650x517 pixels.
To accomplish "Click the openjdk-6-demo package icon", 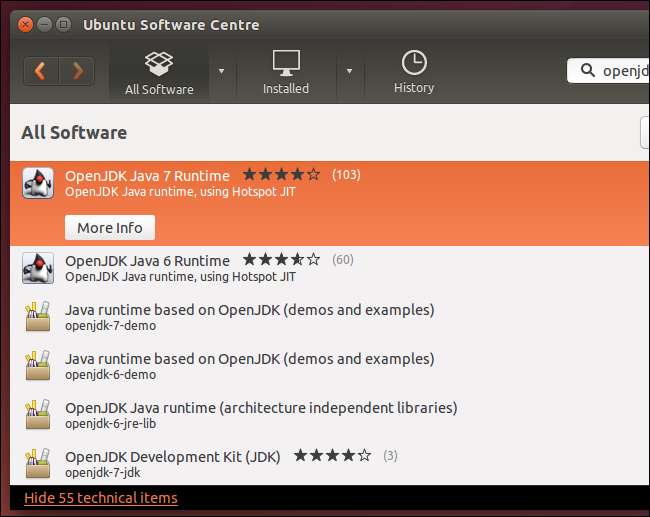I will pos(38,366).
